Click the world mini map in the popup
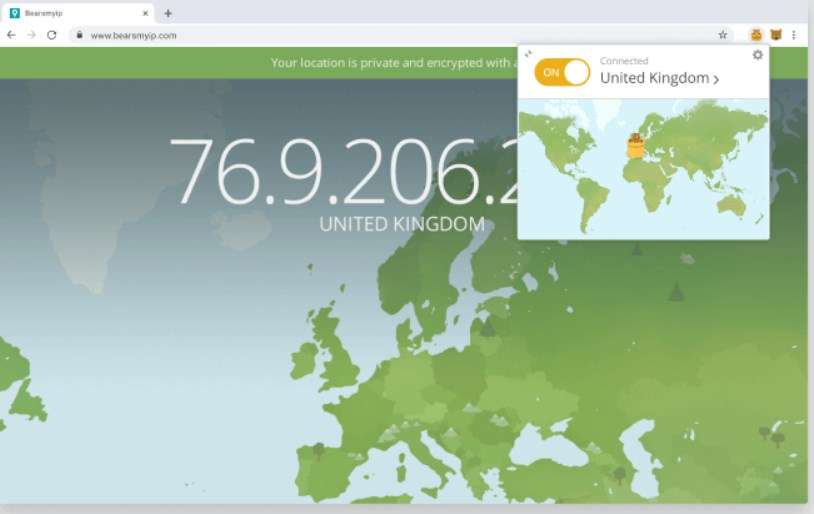 coord(643,169)
